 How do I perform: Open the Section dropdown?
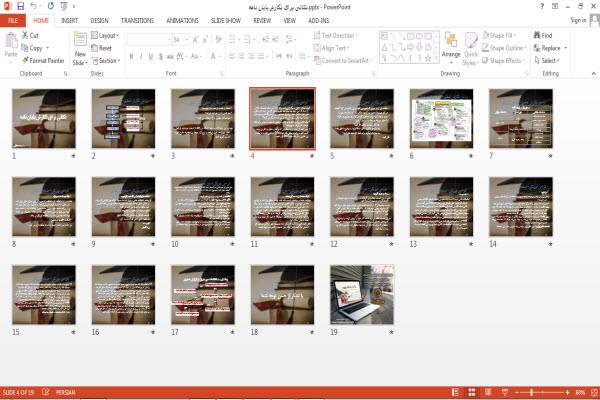pos(106,60)
